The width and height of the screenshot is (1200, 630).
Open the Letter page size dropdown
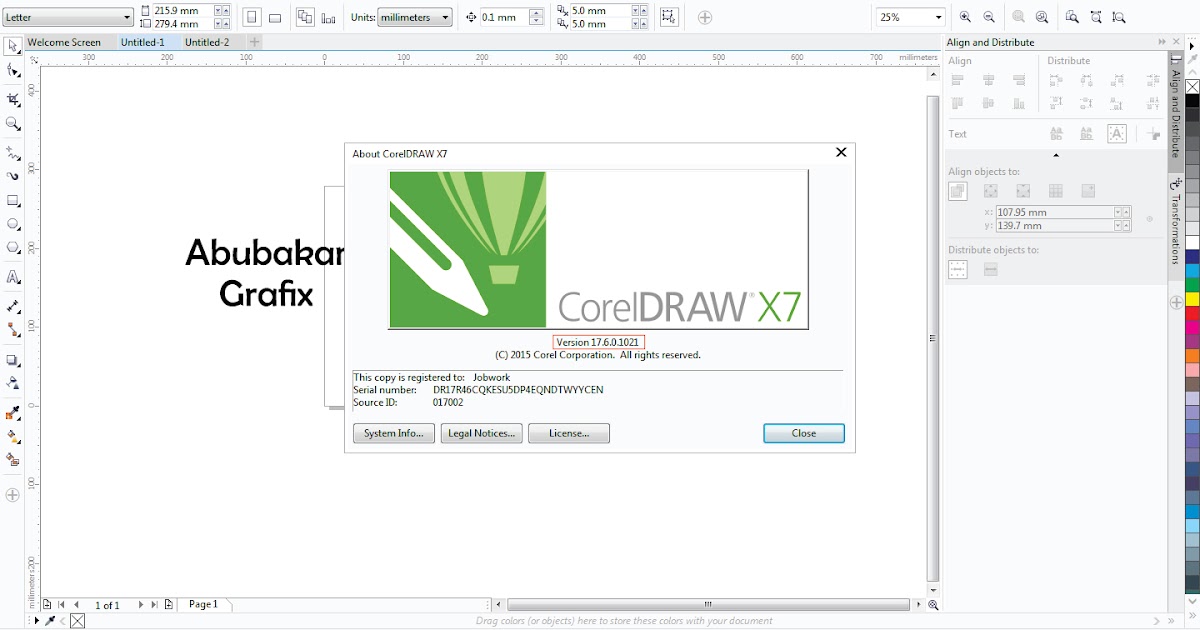coord(127,18)
